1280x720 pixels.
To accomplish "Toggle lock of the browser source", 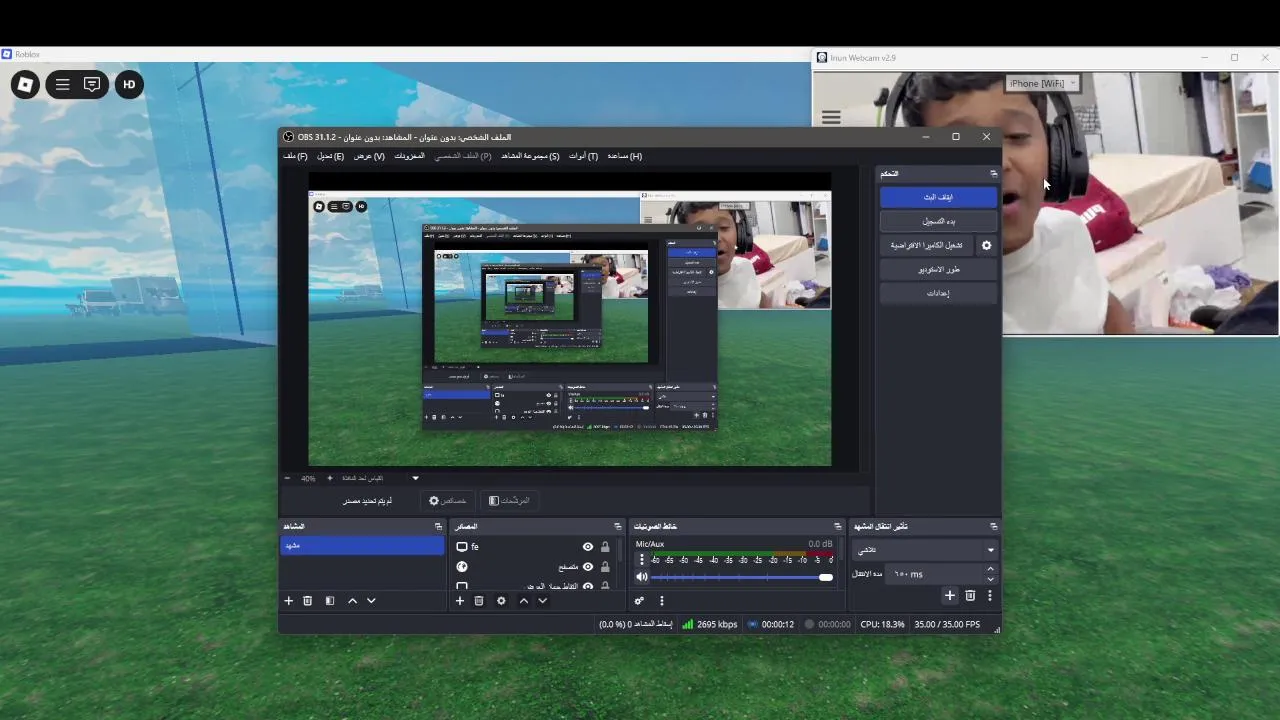I will (605, 567).
